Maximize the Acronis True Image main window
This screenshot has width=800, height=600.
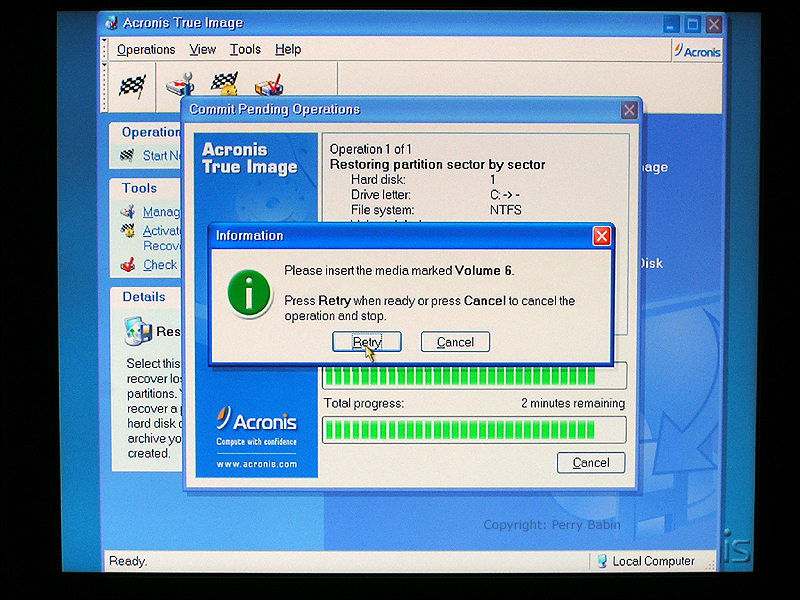pos(692,24)
